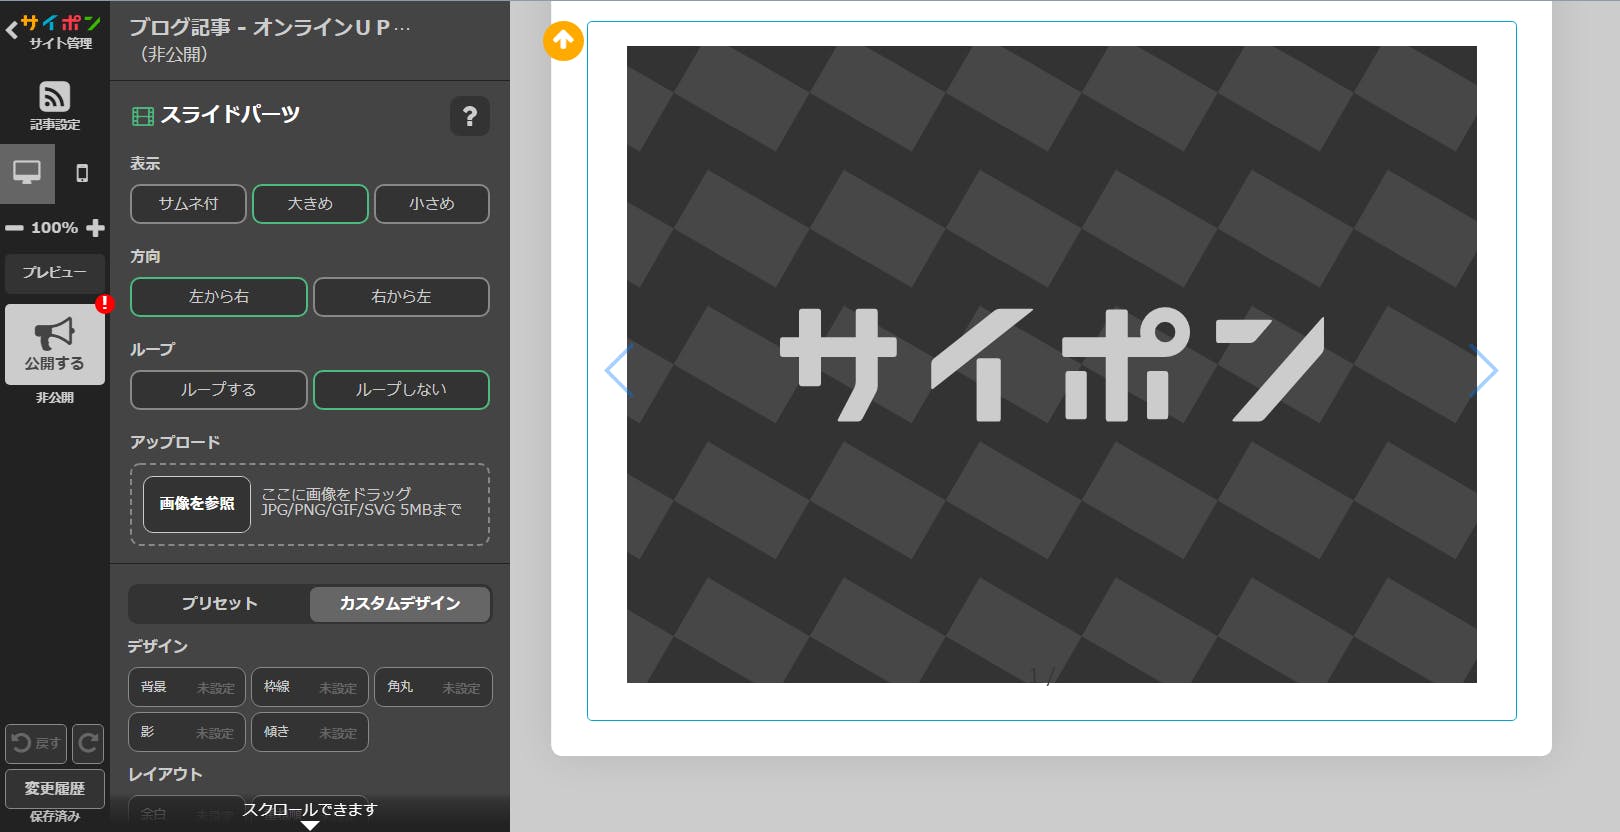This screenshot has width=1620, height=832.
Task: Click the article settings RSS icon
Action: (54, 98)
